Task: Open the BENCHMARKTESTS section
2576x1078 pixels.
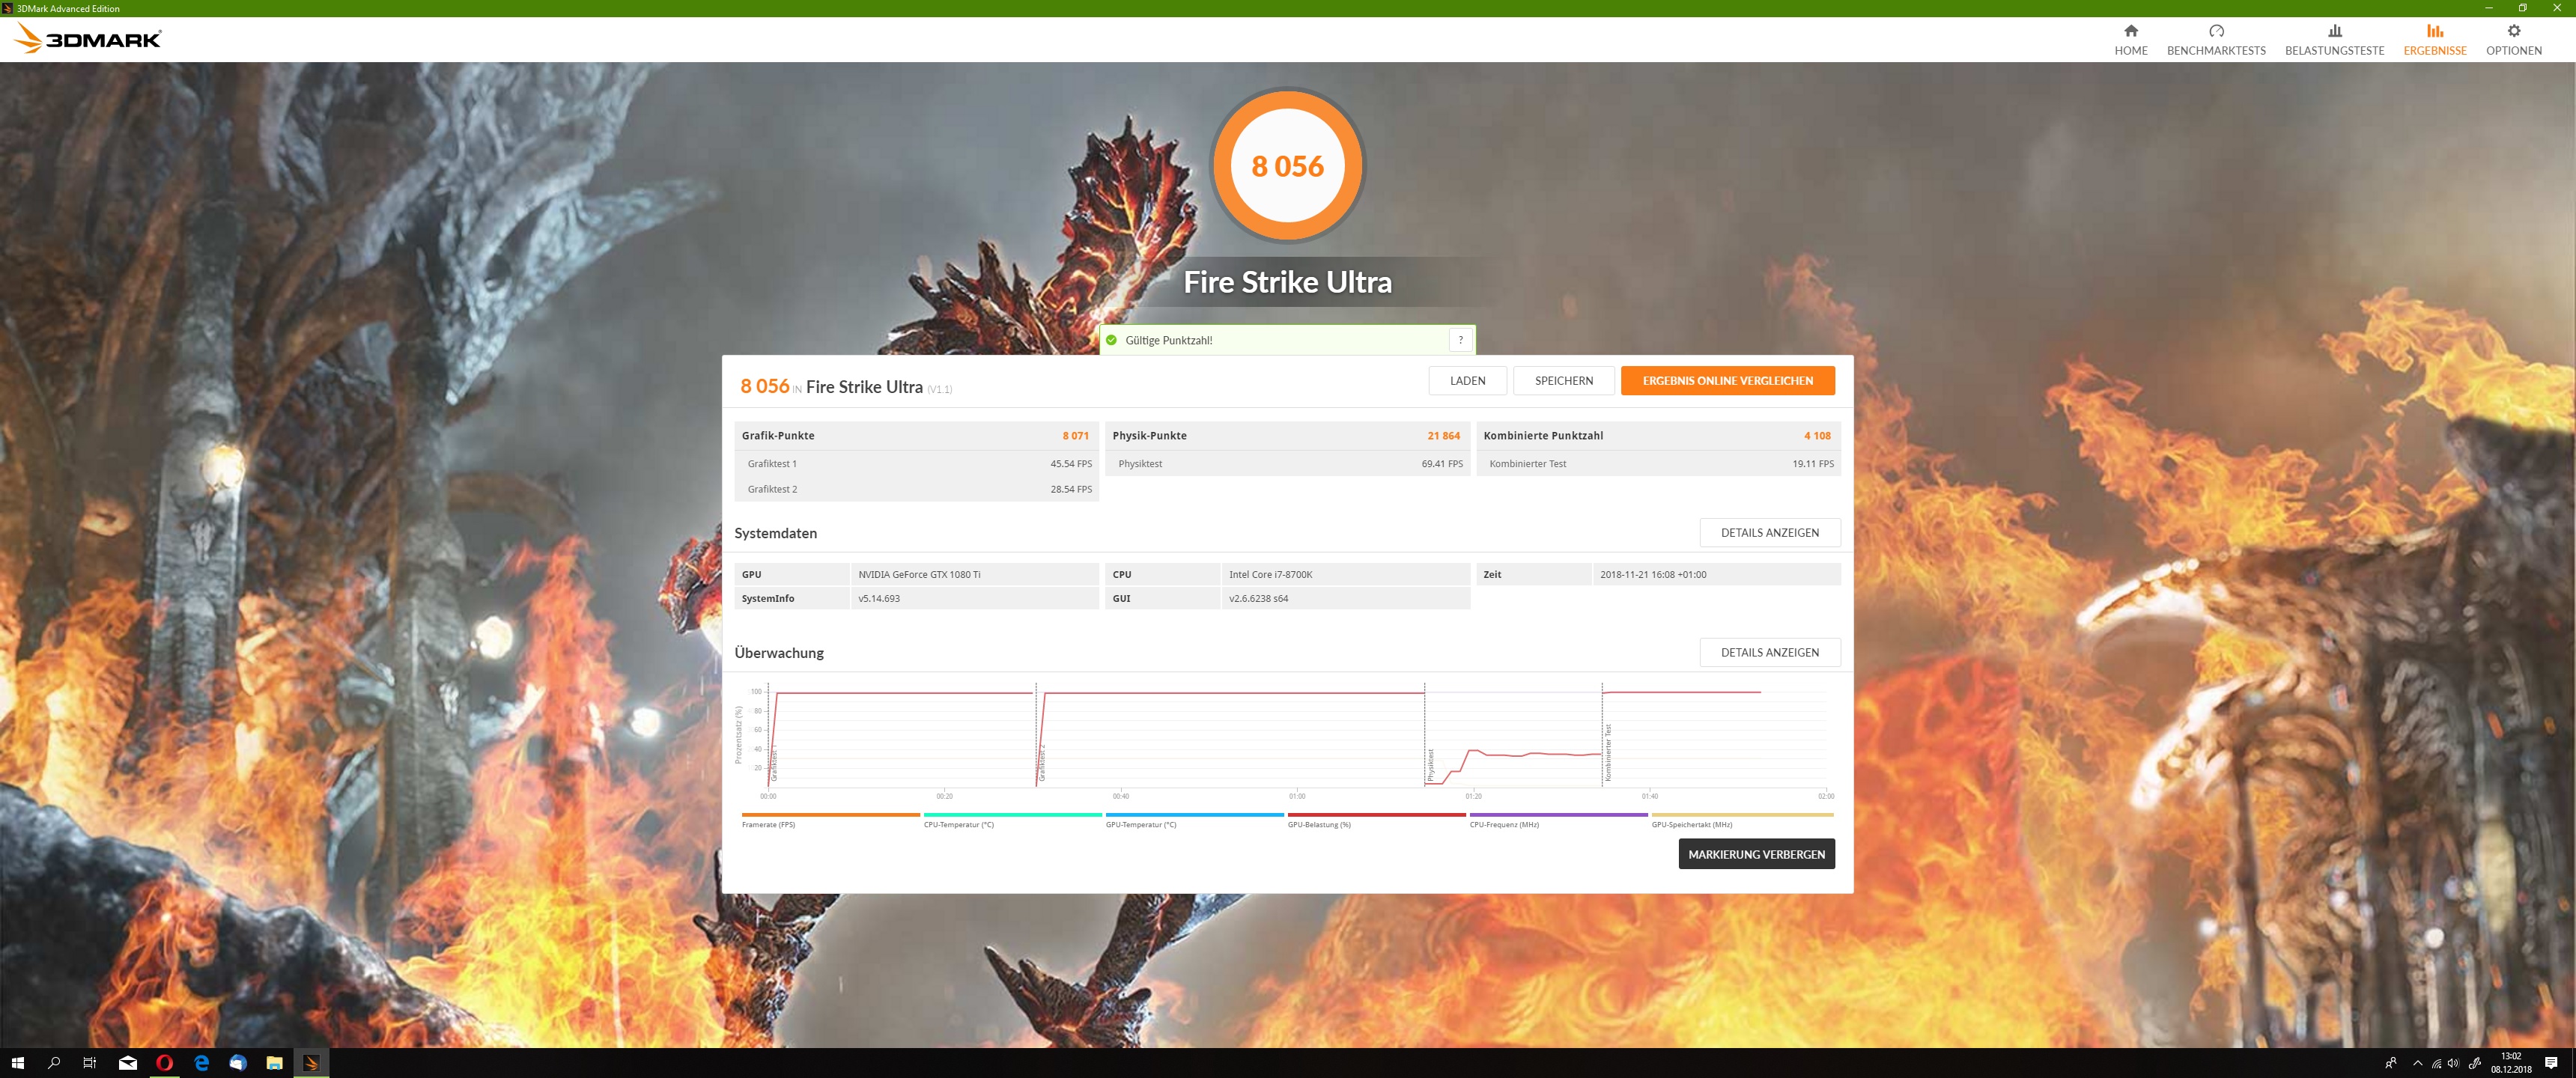Action: 2215,40
